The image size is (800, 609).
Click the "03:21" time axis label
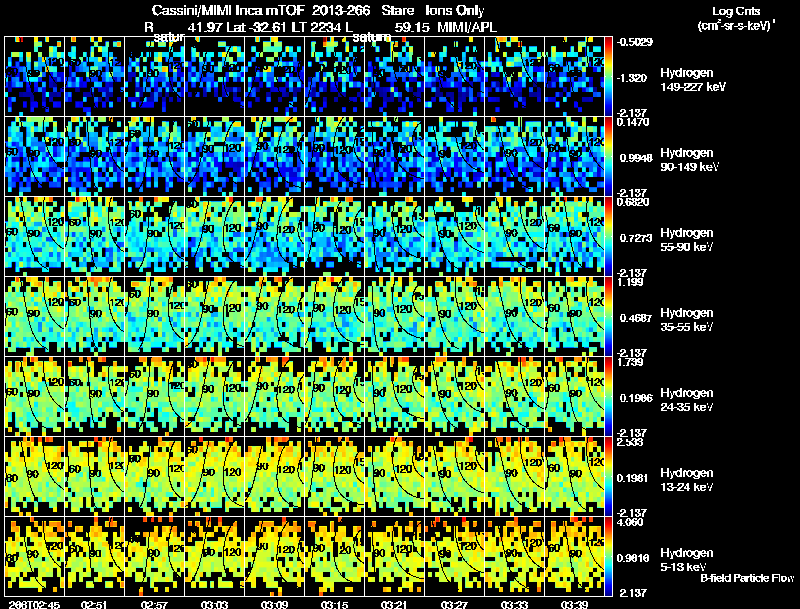click(x=394, y=605)
